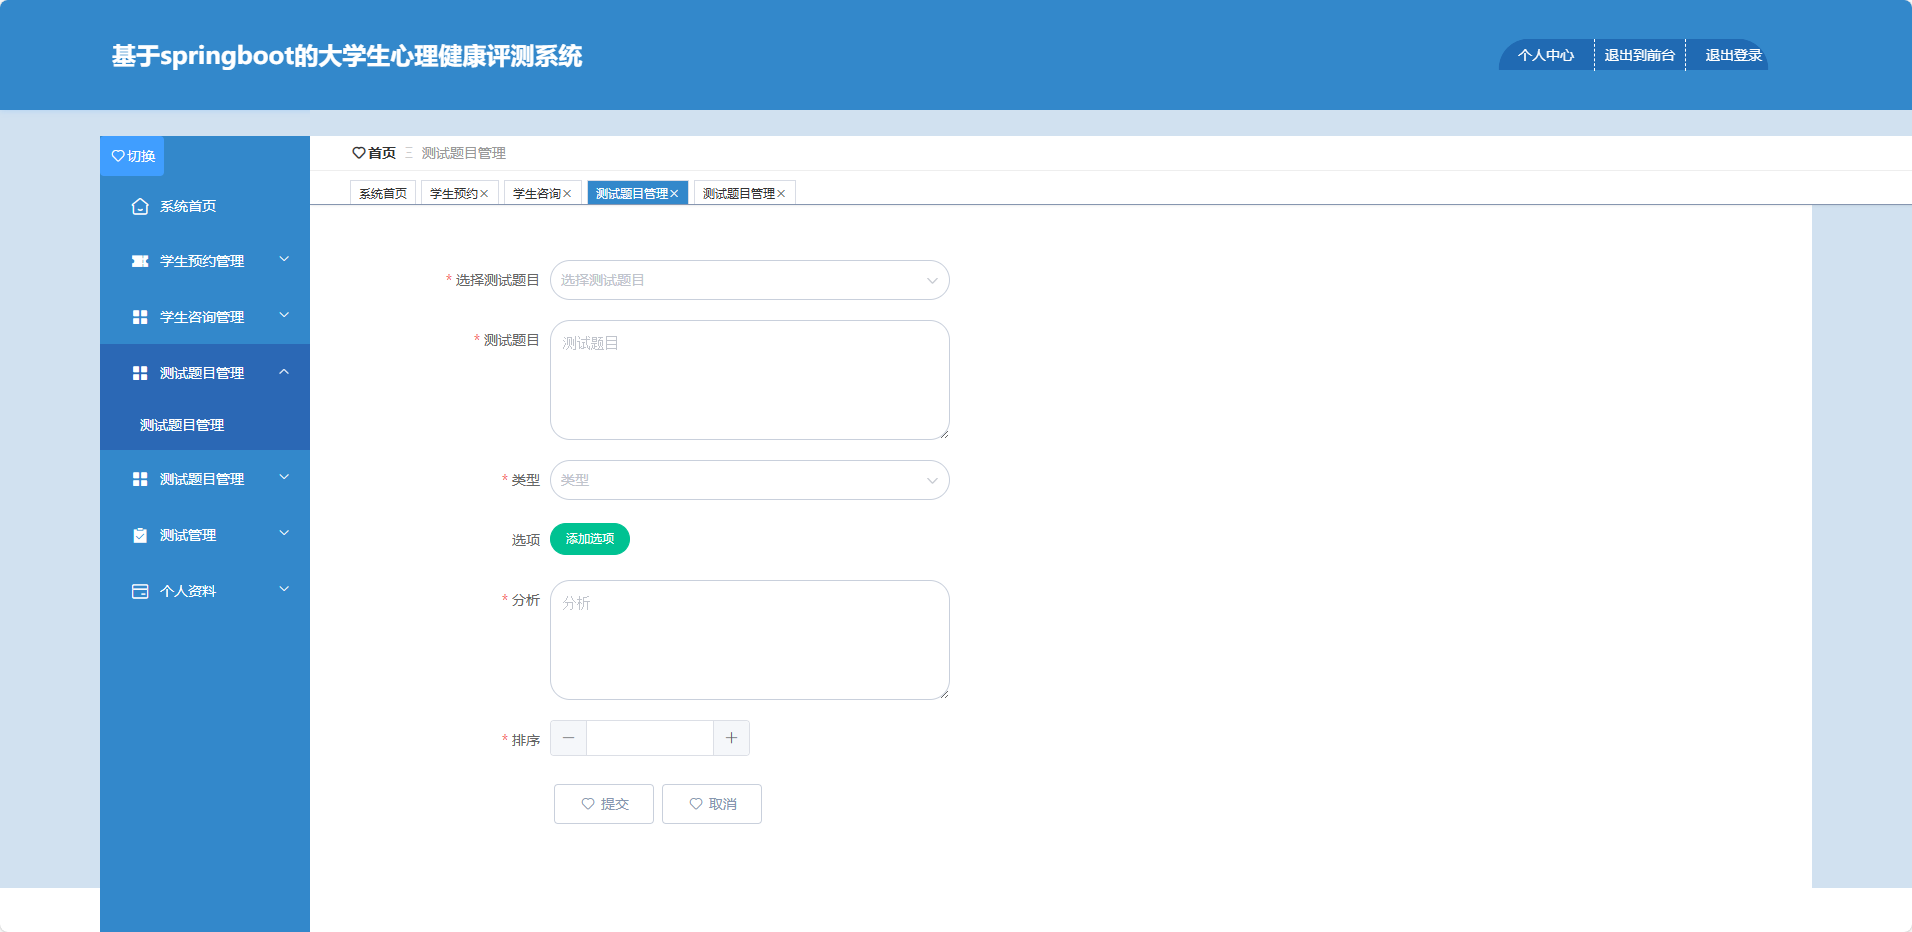The width and height of the screenshot is (1912, 932).
Task: Expand 学生预约管理 menu chevron
Action: click(x=284, y=260)
